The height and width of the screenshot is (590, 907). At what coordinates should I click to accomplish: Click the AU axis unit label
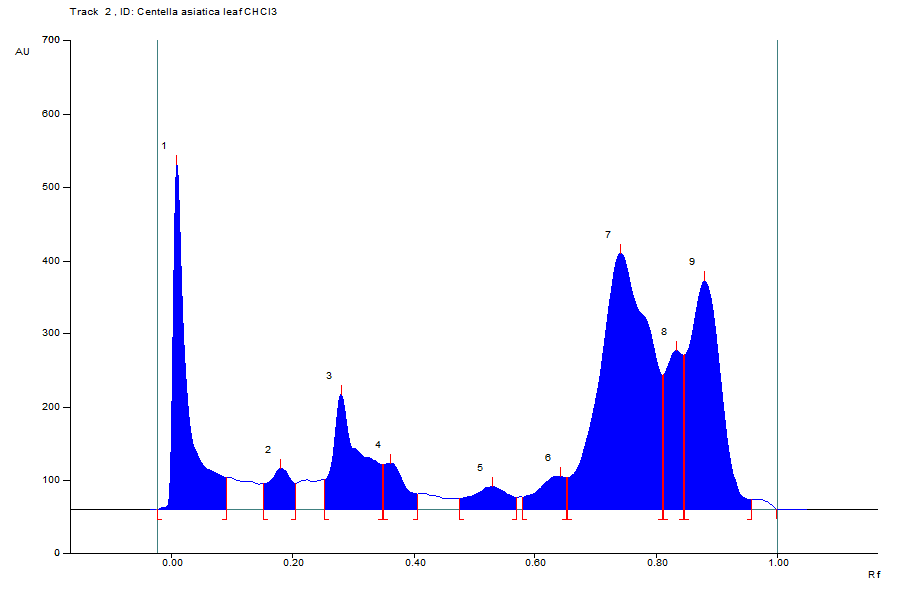pos(23,51)
